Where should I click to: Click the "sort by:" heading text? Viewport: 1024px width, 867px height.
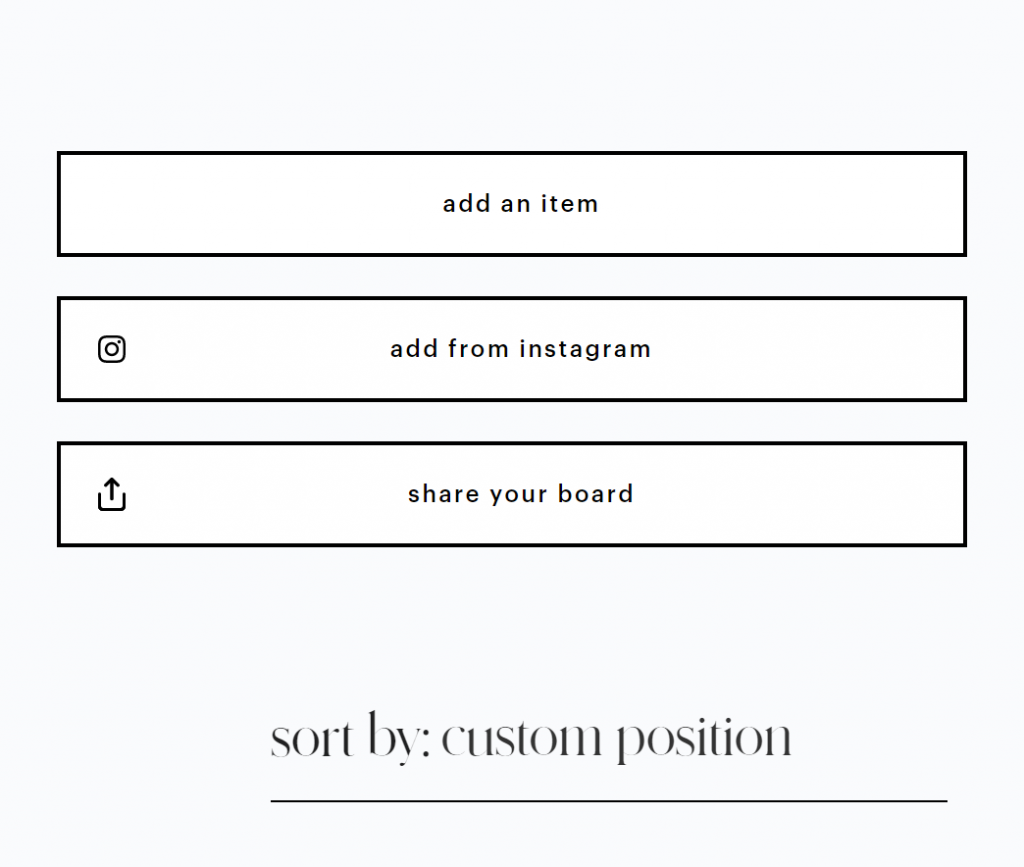[350, 740]
